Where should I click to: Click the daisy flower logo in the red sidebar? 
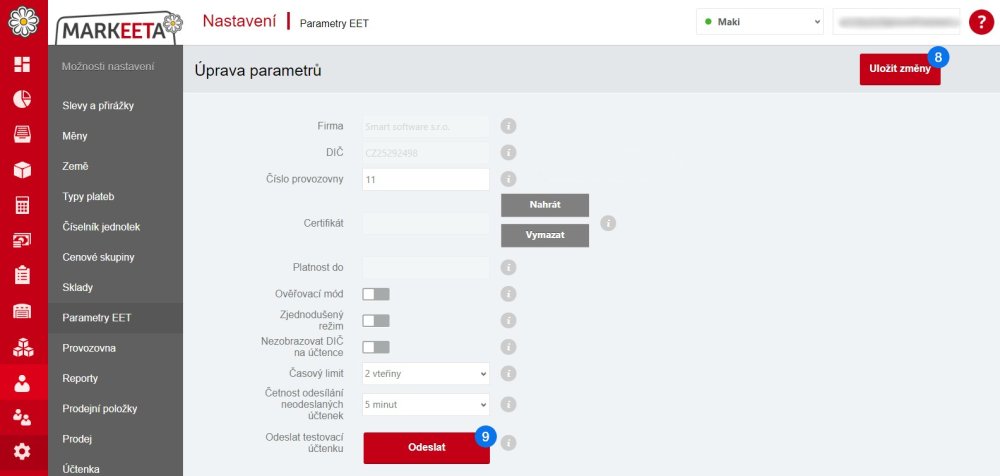click(23, 21)
